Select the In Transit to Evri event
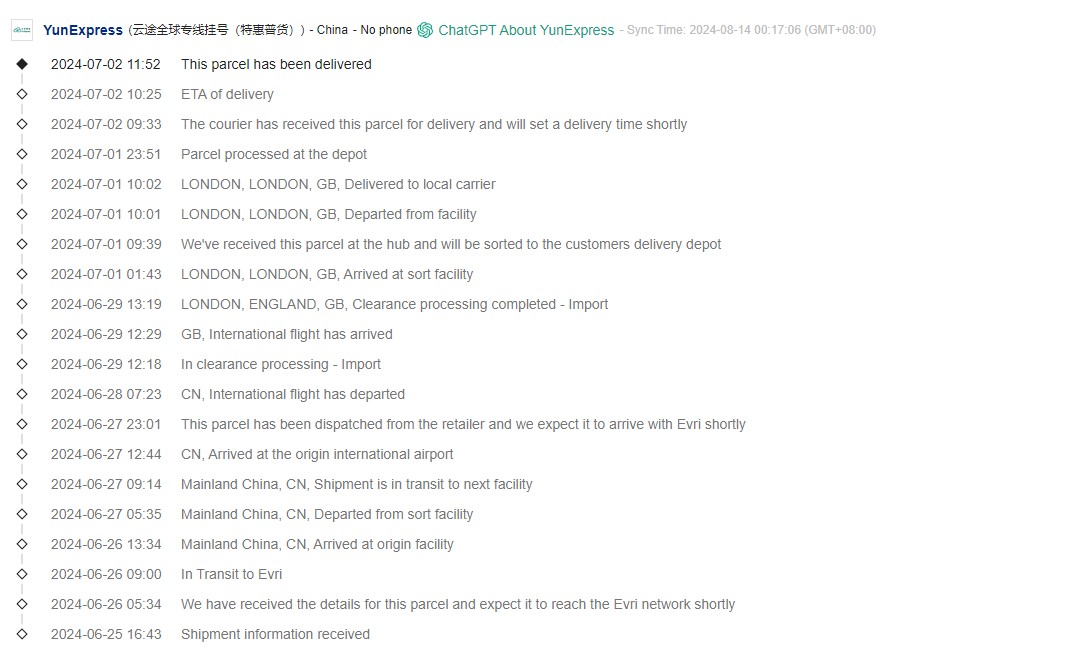The height and width of the screenshot is (650, 1086). tap(231, 574)
